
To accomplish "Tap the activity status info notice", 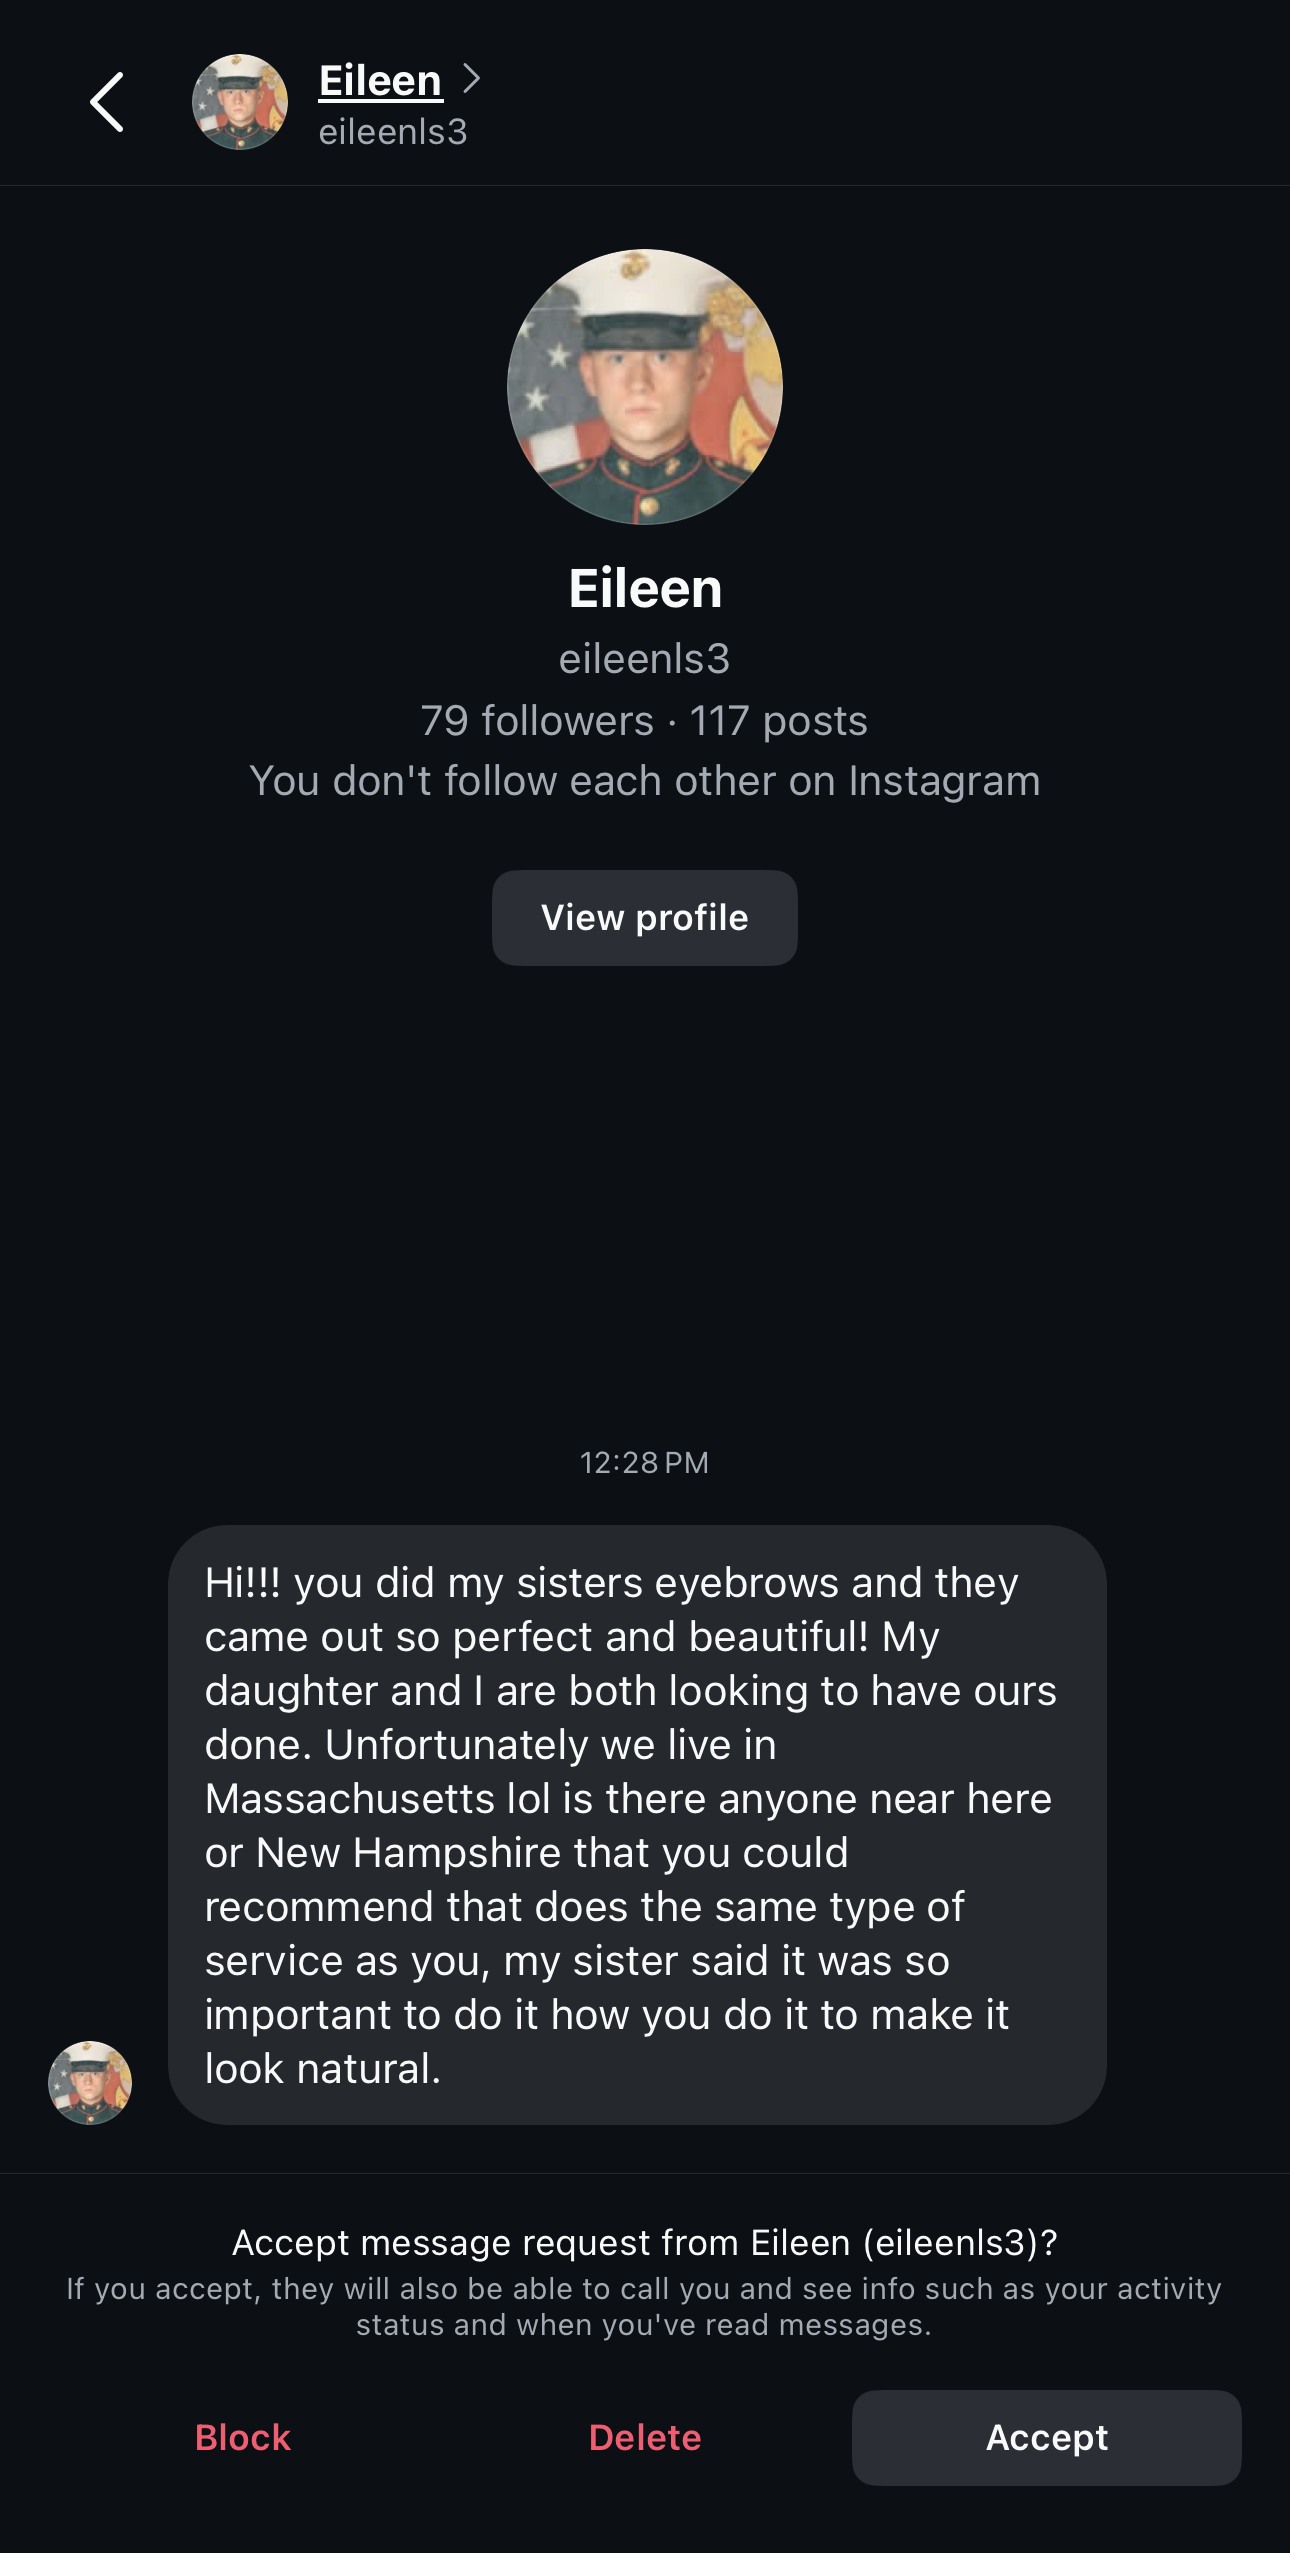I will pos(645,2307).
